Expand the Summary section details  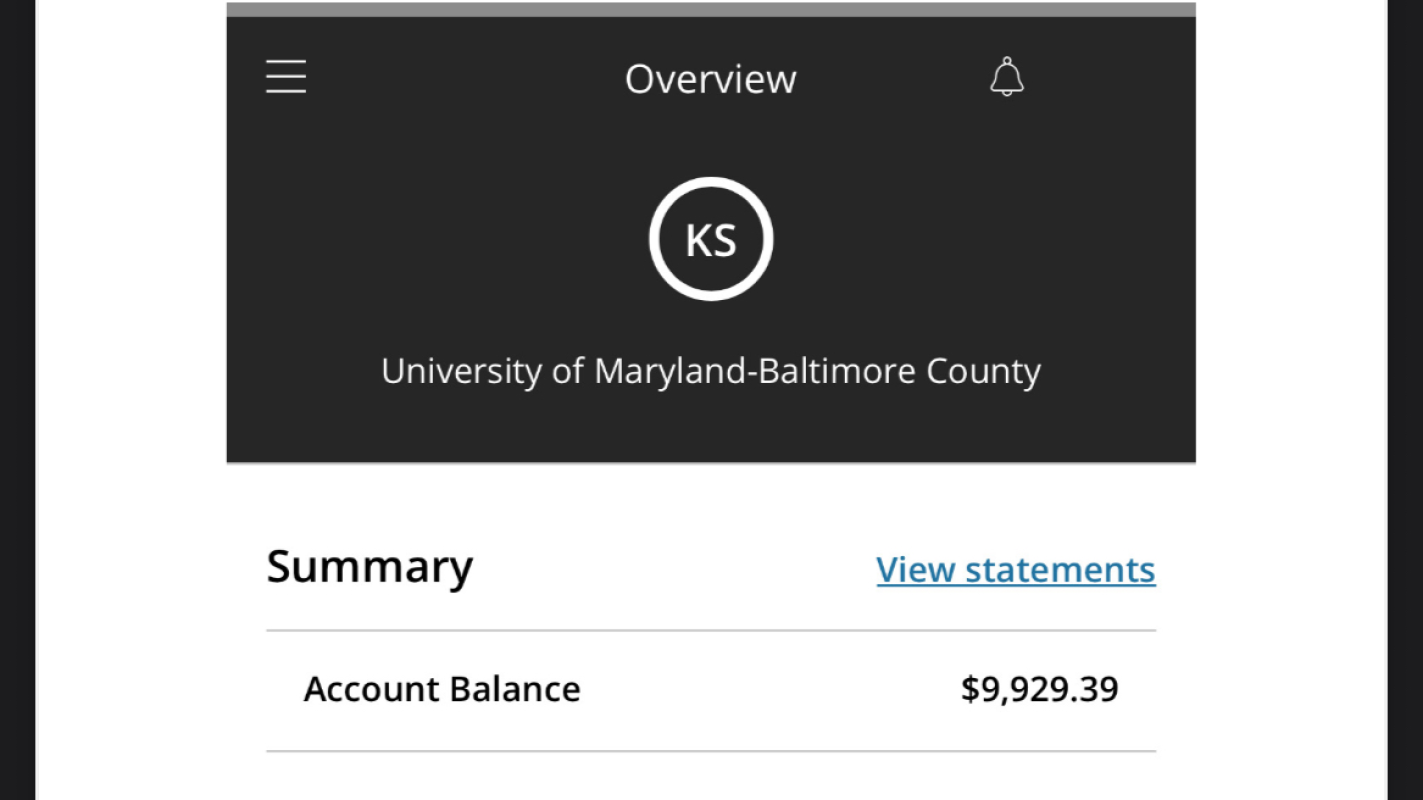369,566
